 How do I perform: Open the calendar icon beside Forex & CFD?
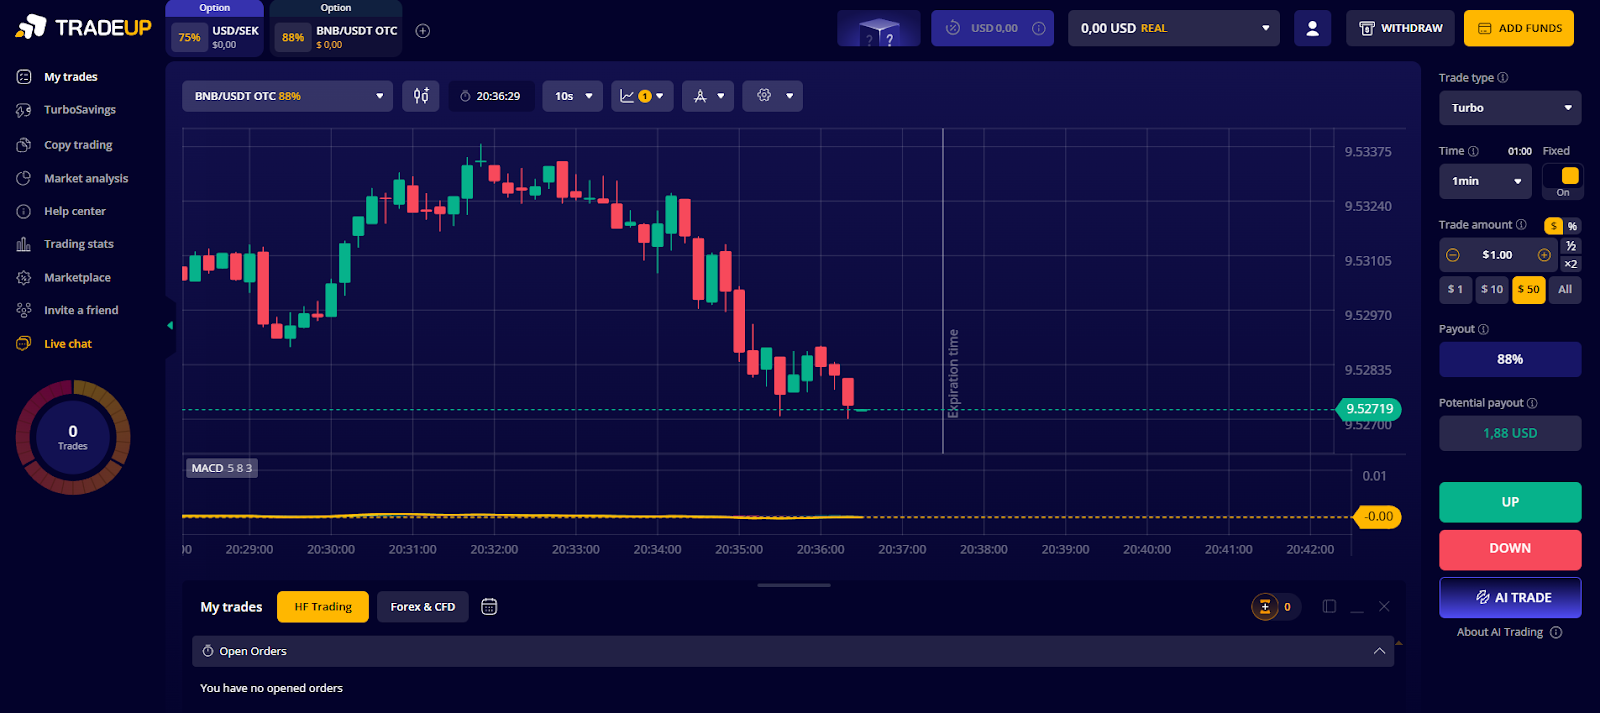coord(489,607)
